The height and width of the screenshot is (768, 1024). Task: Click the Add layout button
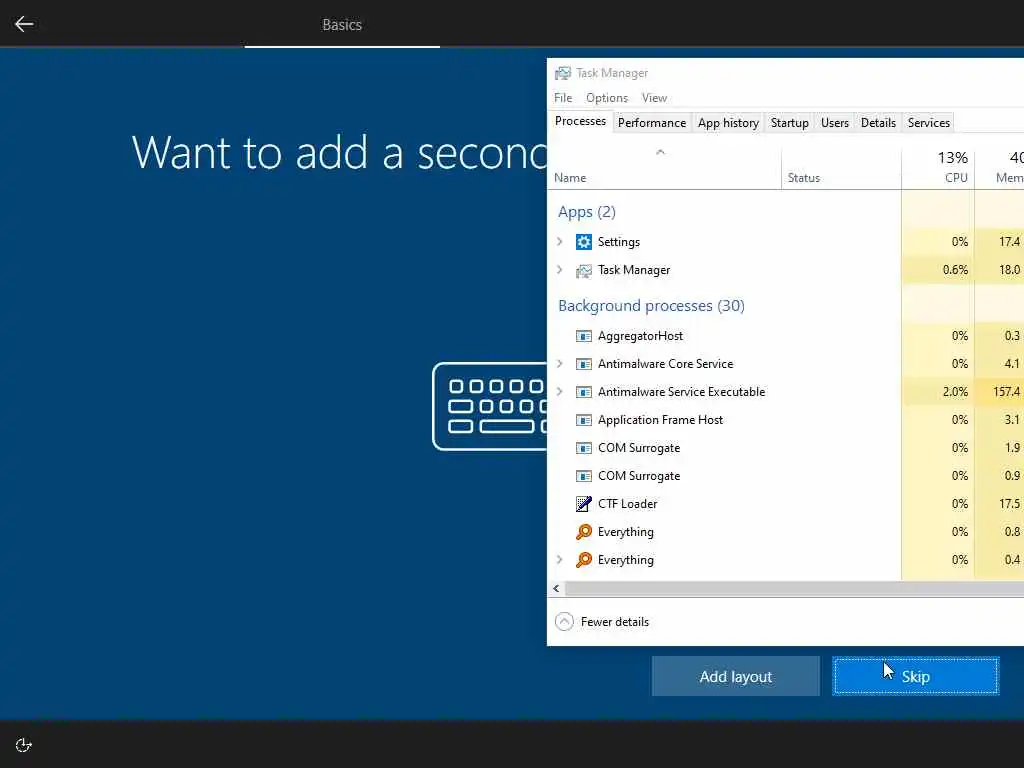point(735,677)
